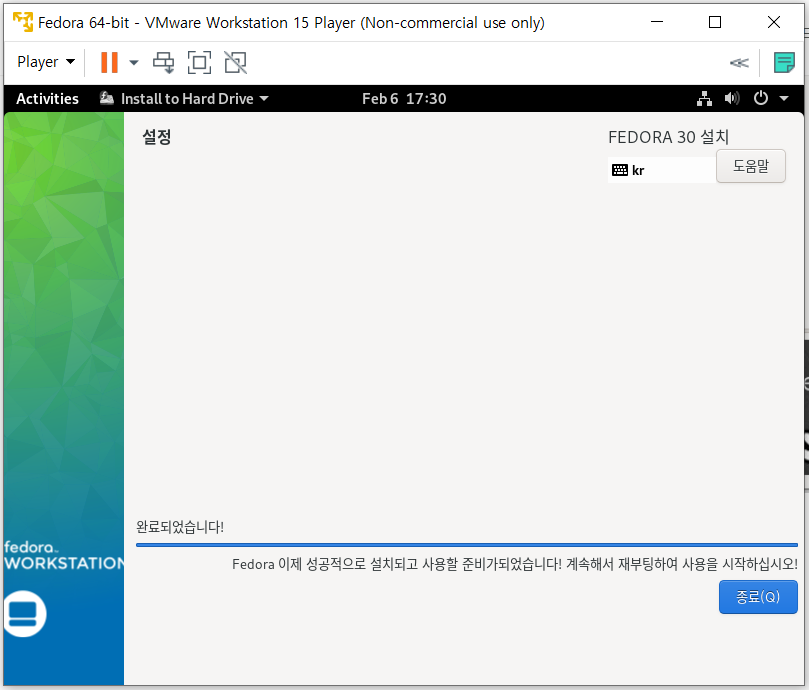Click the FEDORA 30 설치 title text

[x=668, y=137]
